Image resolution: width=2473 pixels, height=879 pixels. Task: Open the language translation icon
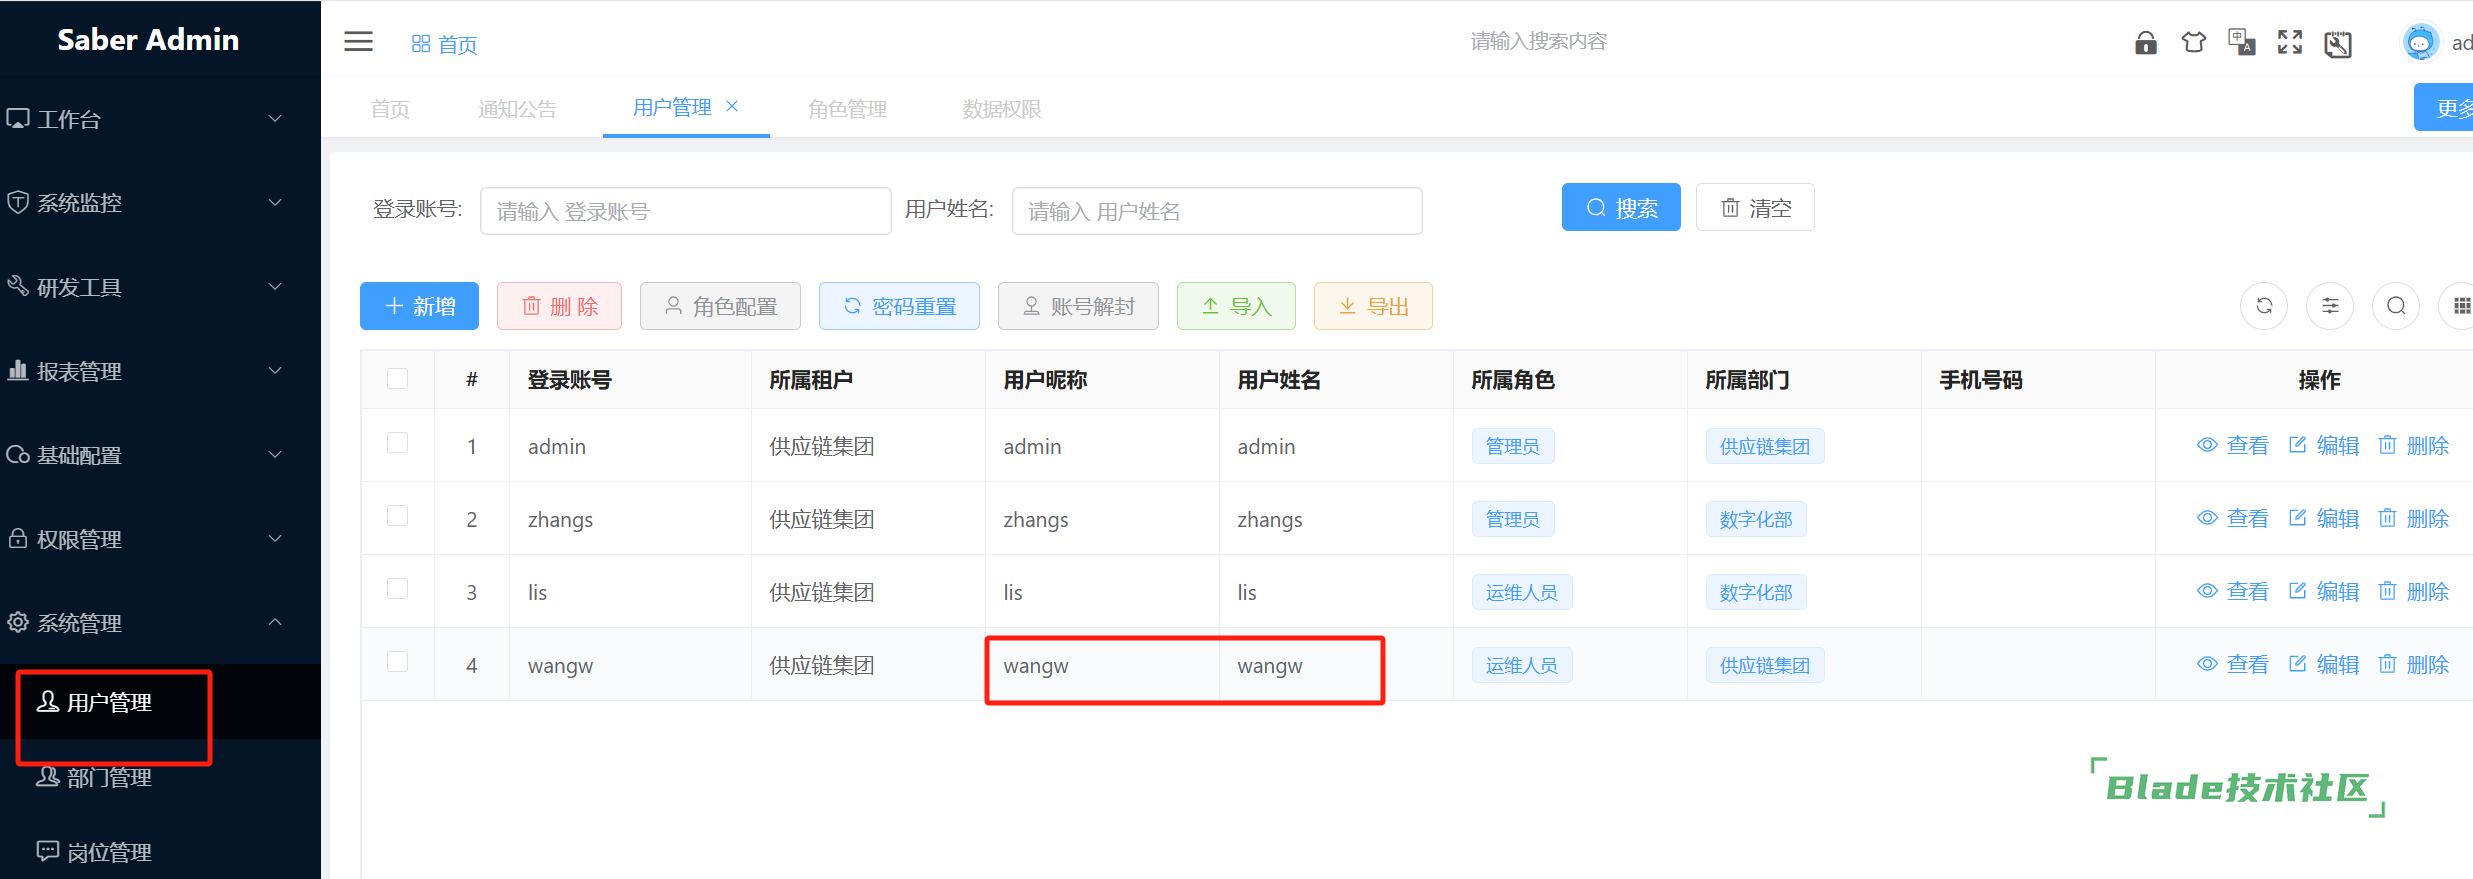(2241, 42)
